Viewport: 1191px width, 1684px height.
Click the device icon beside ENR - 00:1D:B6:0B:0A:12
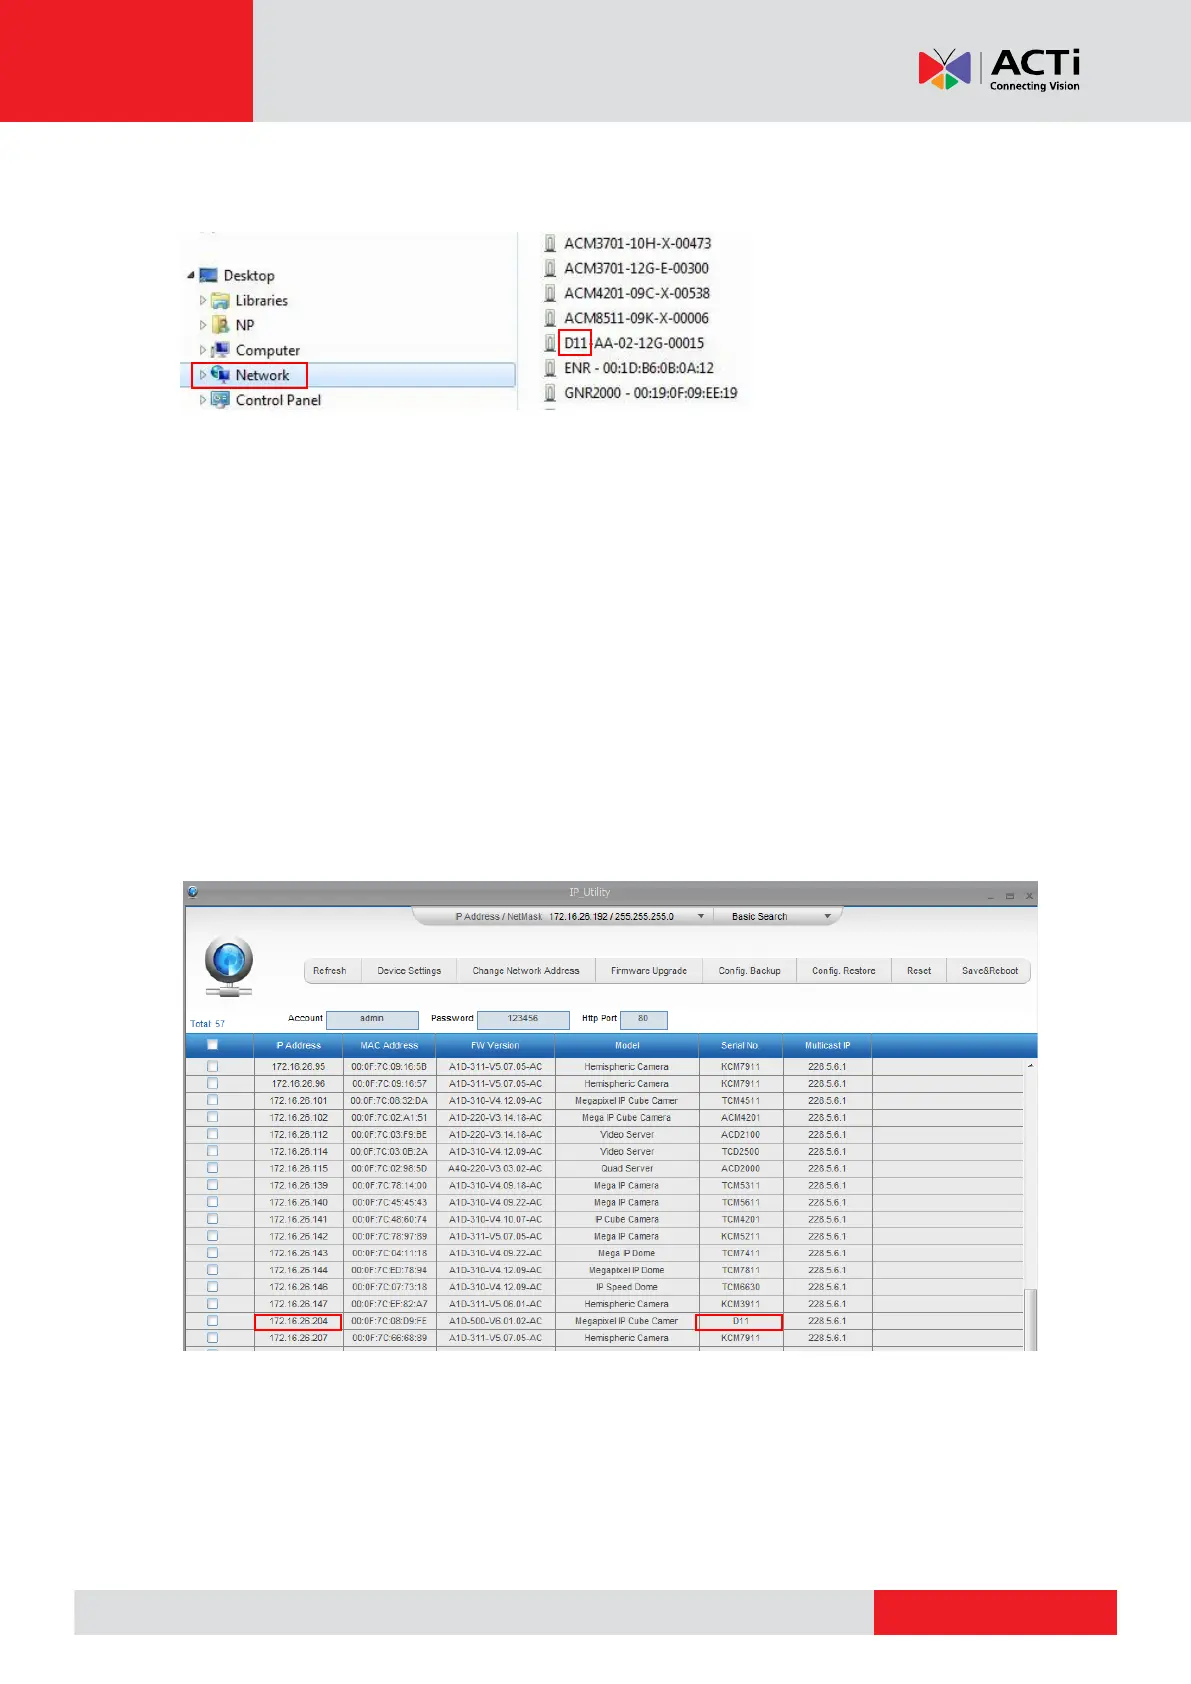[550, 368]
